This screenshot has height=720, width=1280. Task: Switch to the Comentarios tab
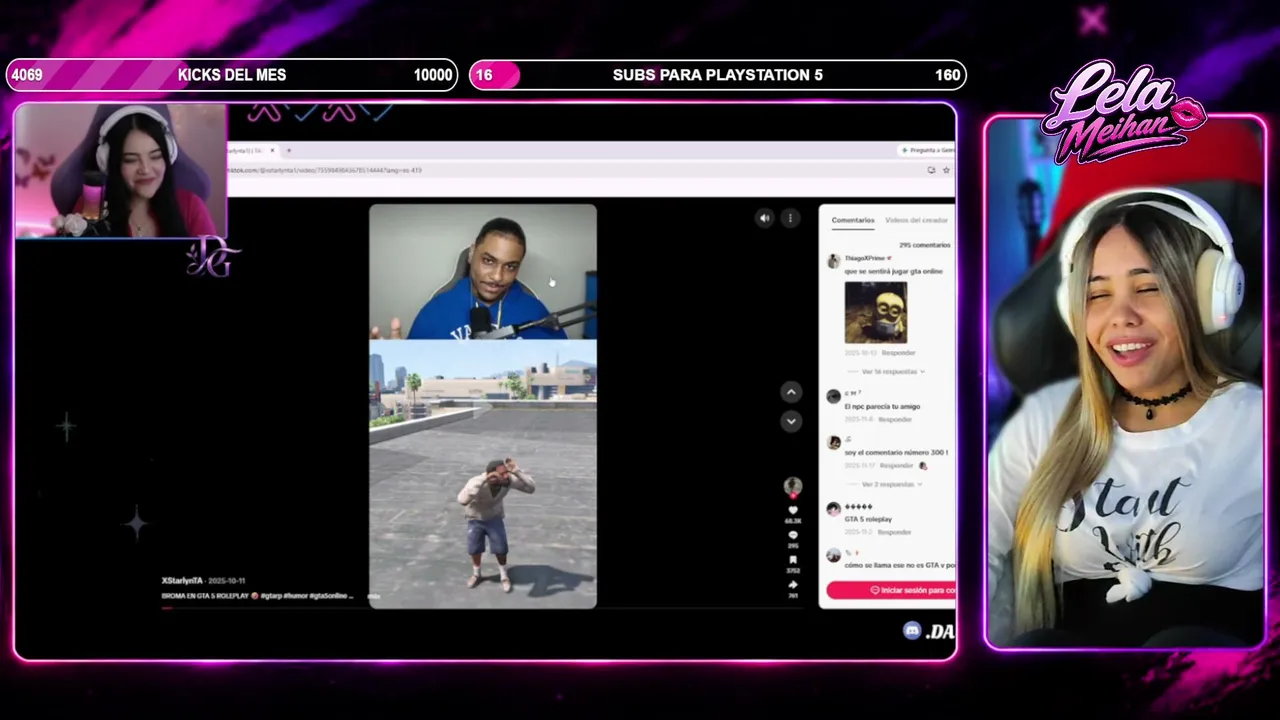pyautogui.click(x=853, y=220)
